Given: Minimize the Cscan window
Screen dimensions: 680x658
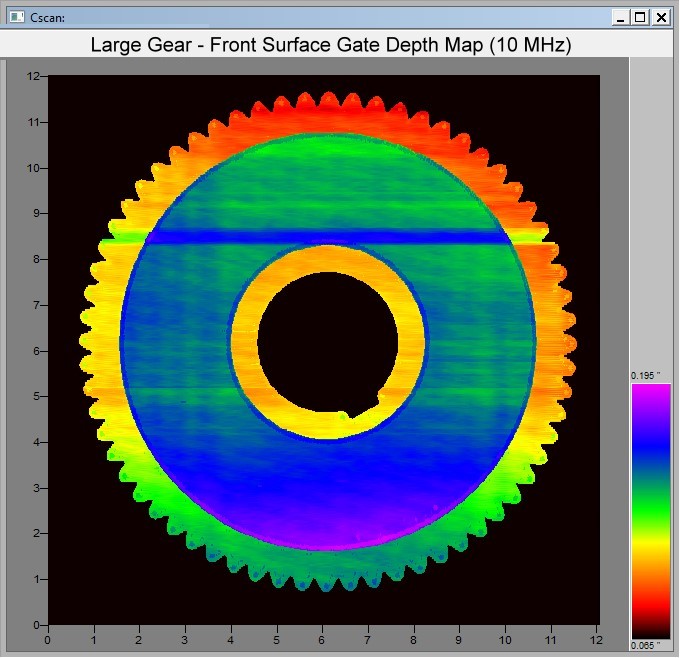Looking at the screenshot, I should (621, 18).
